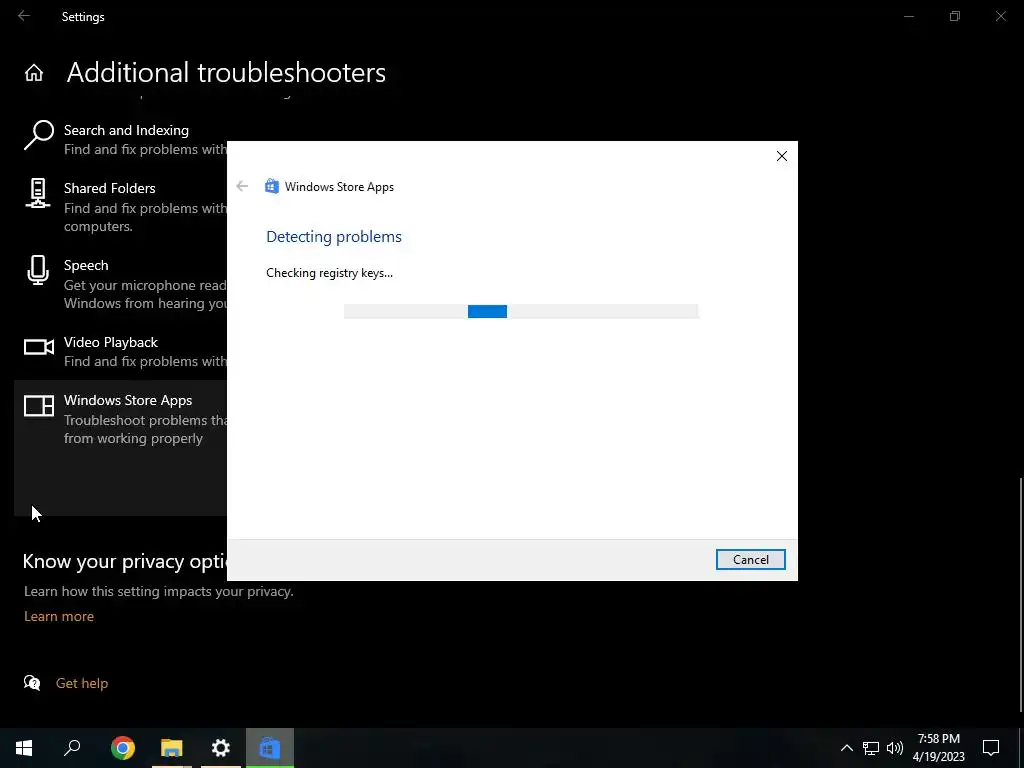The height and width of the screenshot is (768, 1024).
Task: Select the Windows Store Apps list icon
Action: (x=39, y=406)
